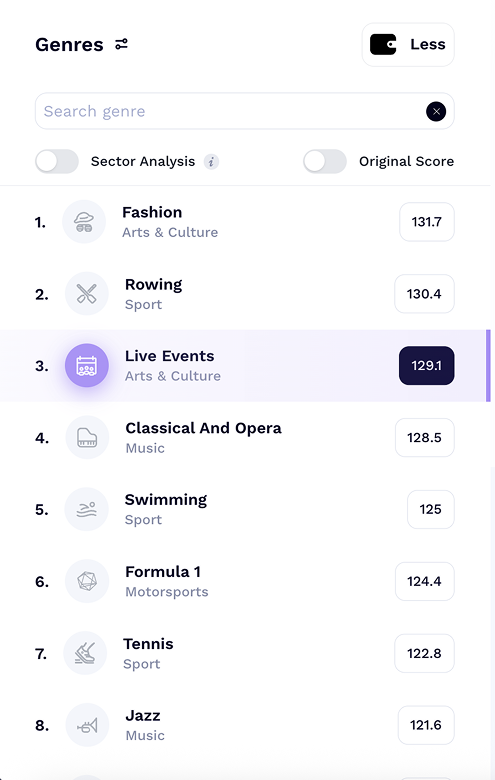Clear the genre search with the X button
The height and width of the screenshot is (780, 495).
click(x=436, y=111)
